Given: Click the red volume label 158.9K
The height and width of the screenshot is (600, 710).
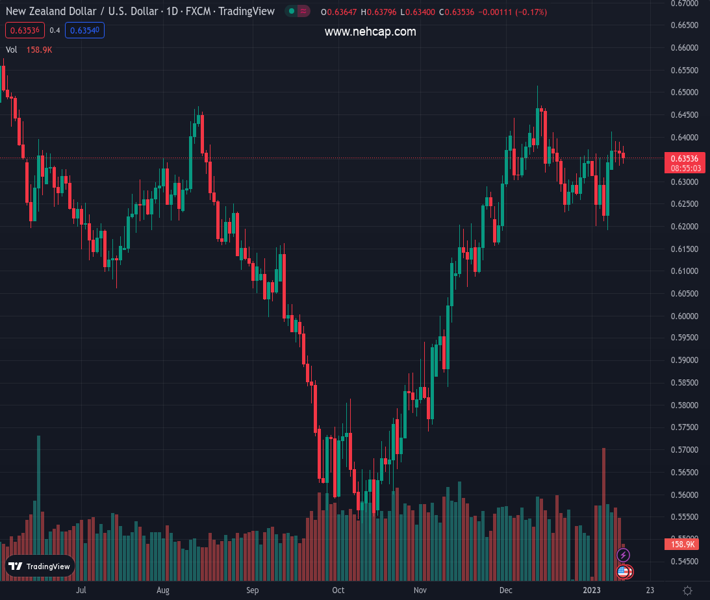Looking at the screenshot, I should pyautogui.click(x=685, y=544).
